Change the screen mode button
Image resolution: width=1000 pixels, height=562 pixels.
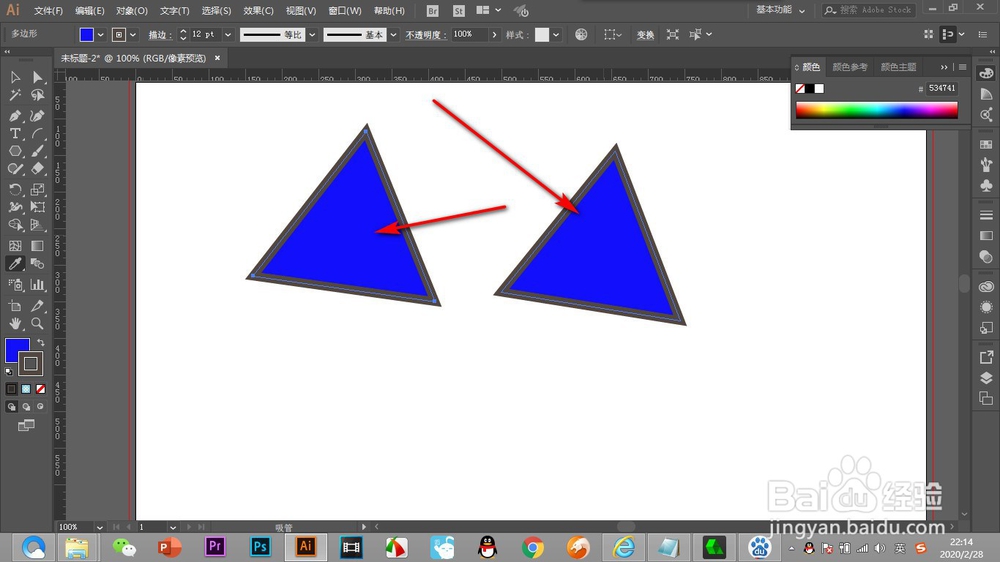pyautogui.click(x=26, y=425)
